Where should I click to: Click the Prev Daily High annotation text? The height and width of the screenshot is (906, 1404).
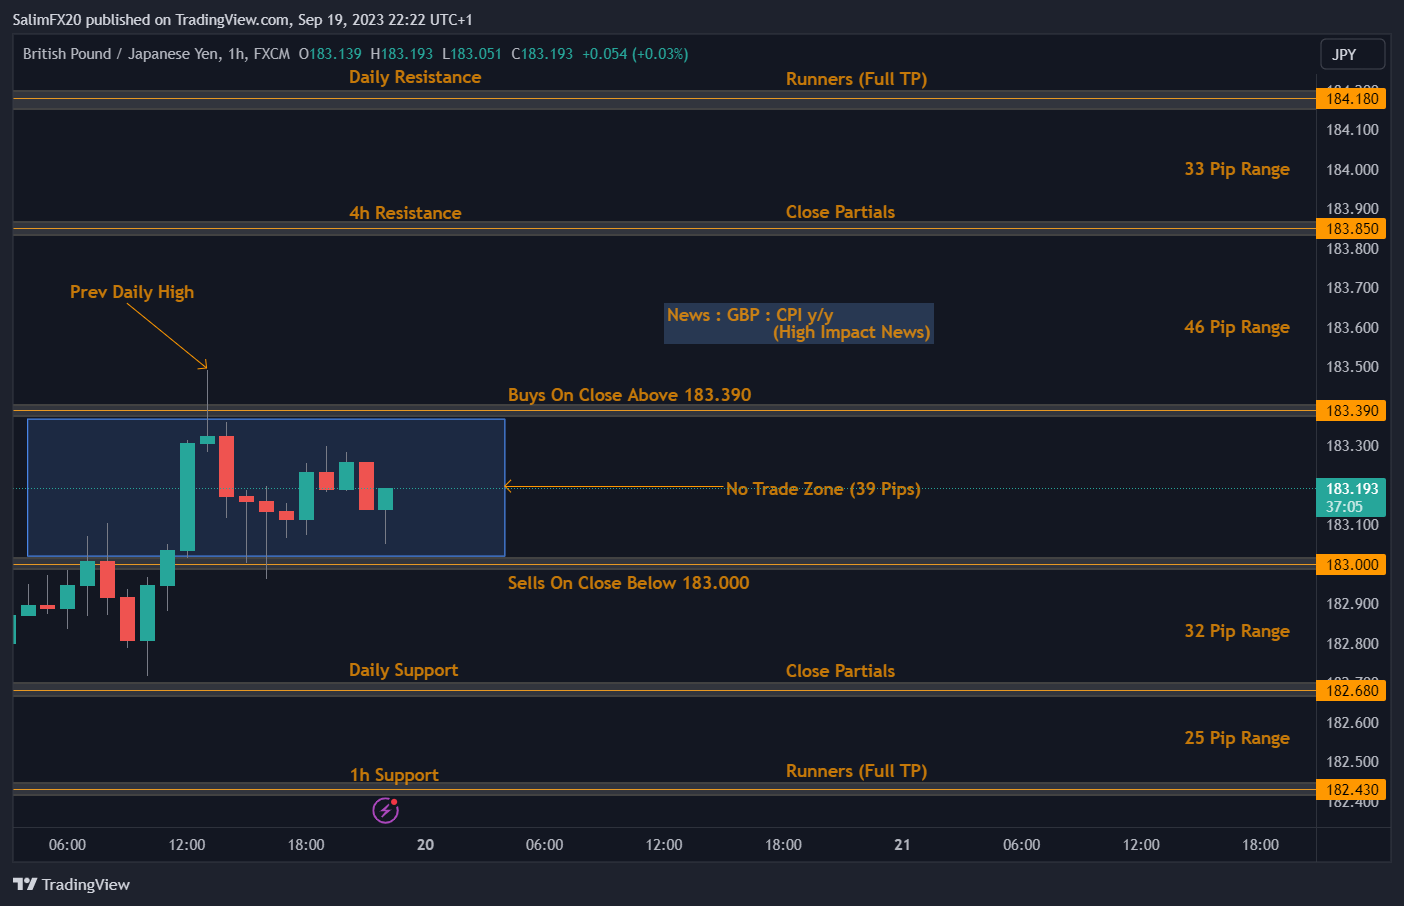[132, 292]
